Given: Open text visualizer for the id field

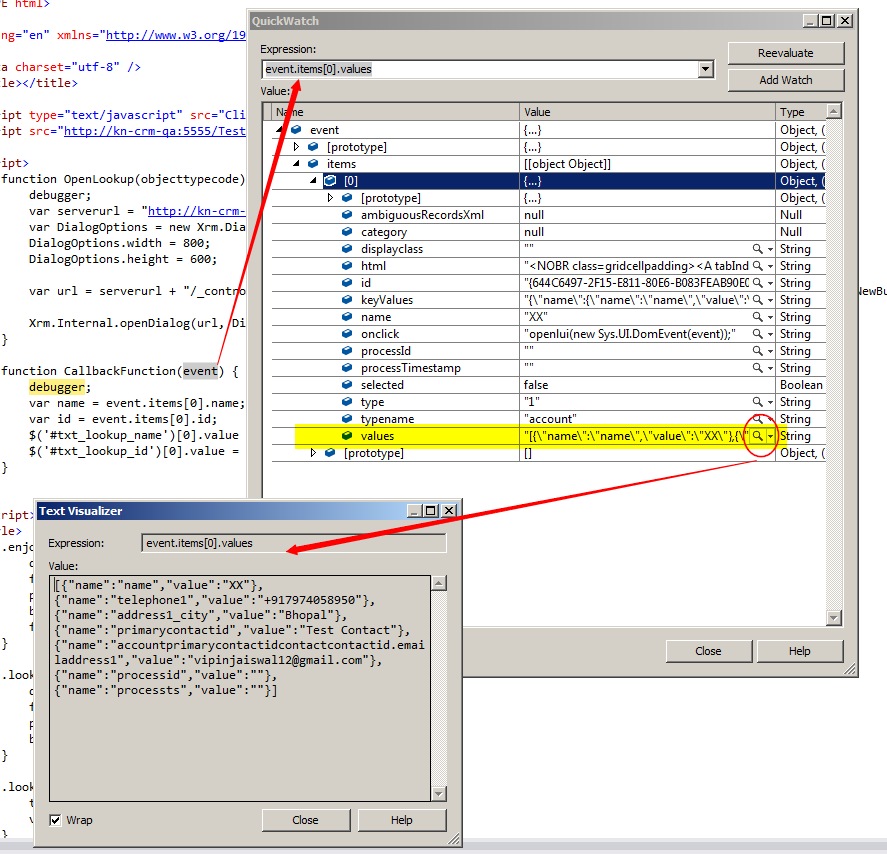Looking at the screenshot, I should [758, 282].
